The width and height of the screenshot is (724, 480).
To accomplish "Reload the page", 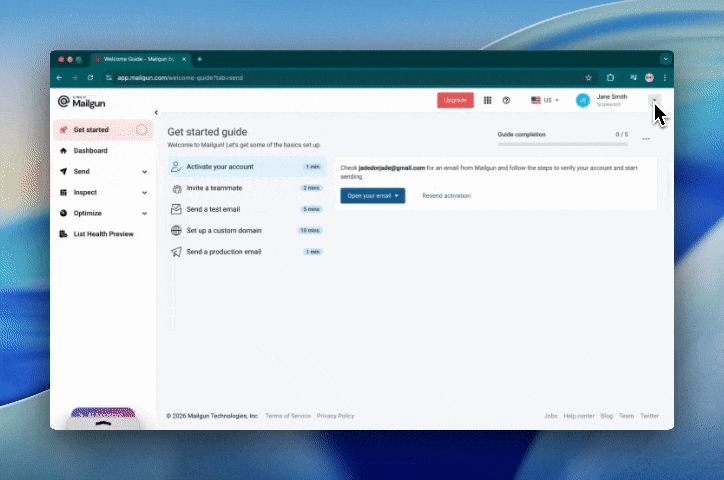I will pos(90,78).
